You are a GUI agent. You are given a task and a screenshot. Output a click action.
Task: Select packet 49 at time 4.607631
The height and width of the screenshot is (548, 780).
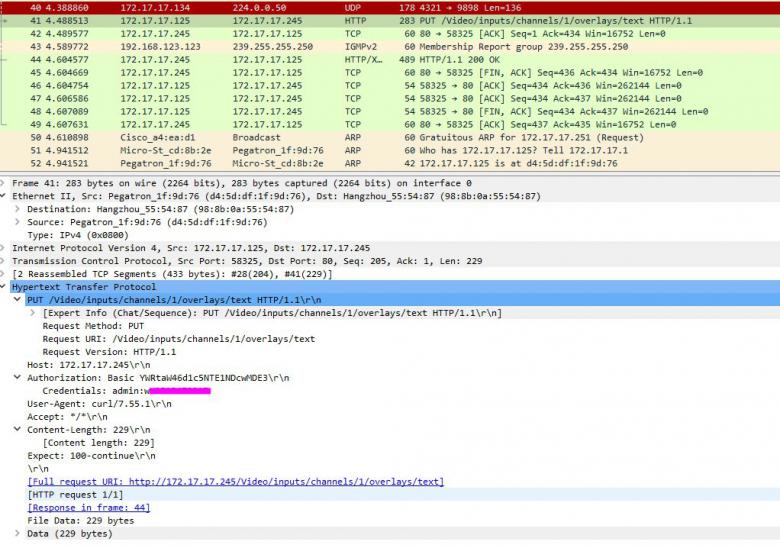pyautogui.click(x=390, y=124)
